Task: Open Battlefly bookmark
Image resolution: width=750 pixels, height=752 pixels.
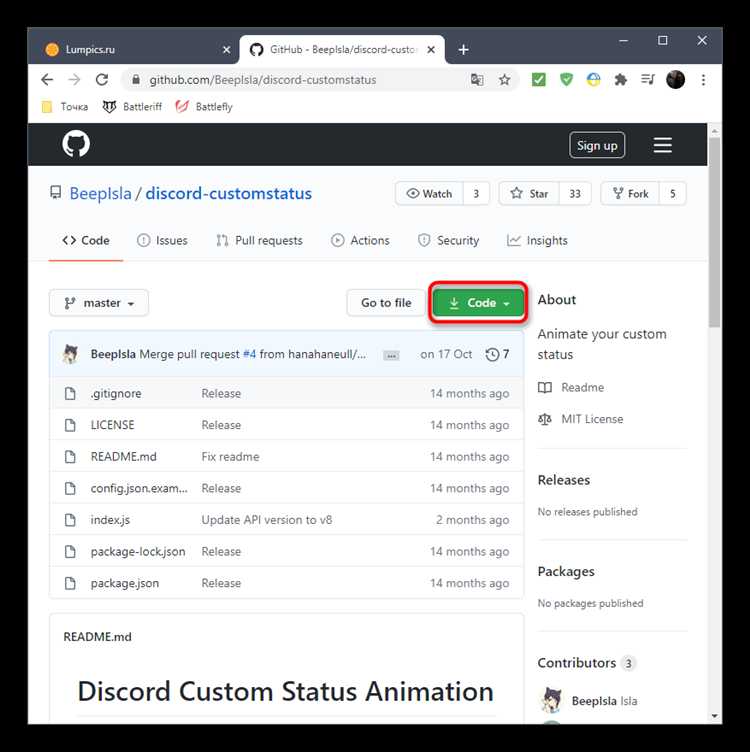Action: click(204, 106)
